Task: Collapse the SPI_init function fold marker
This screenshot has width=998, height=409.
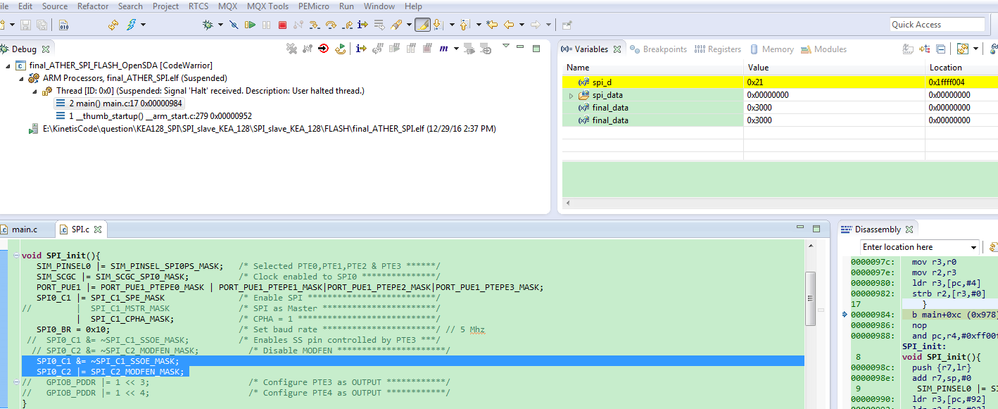Action: [x=15, y=256]
